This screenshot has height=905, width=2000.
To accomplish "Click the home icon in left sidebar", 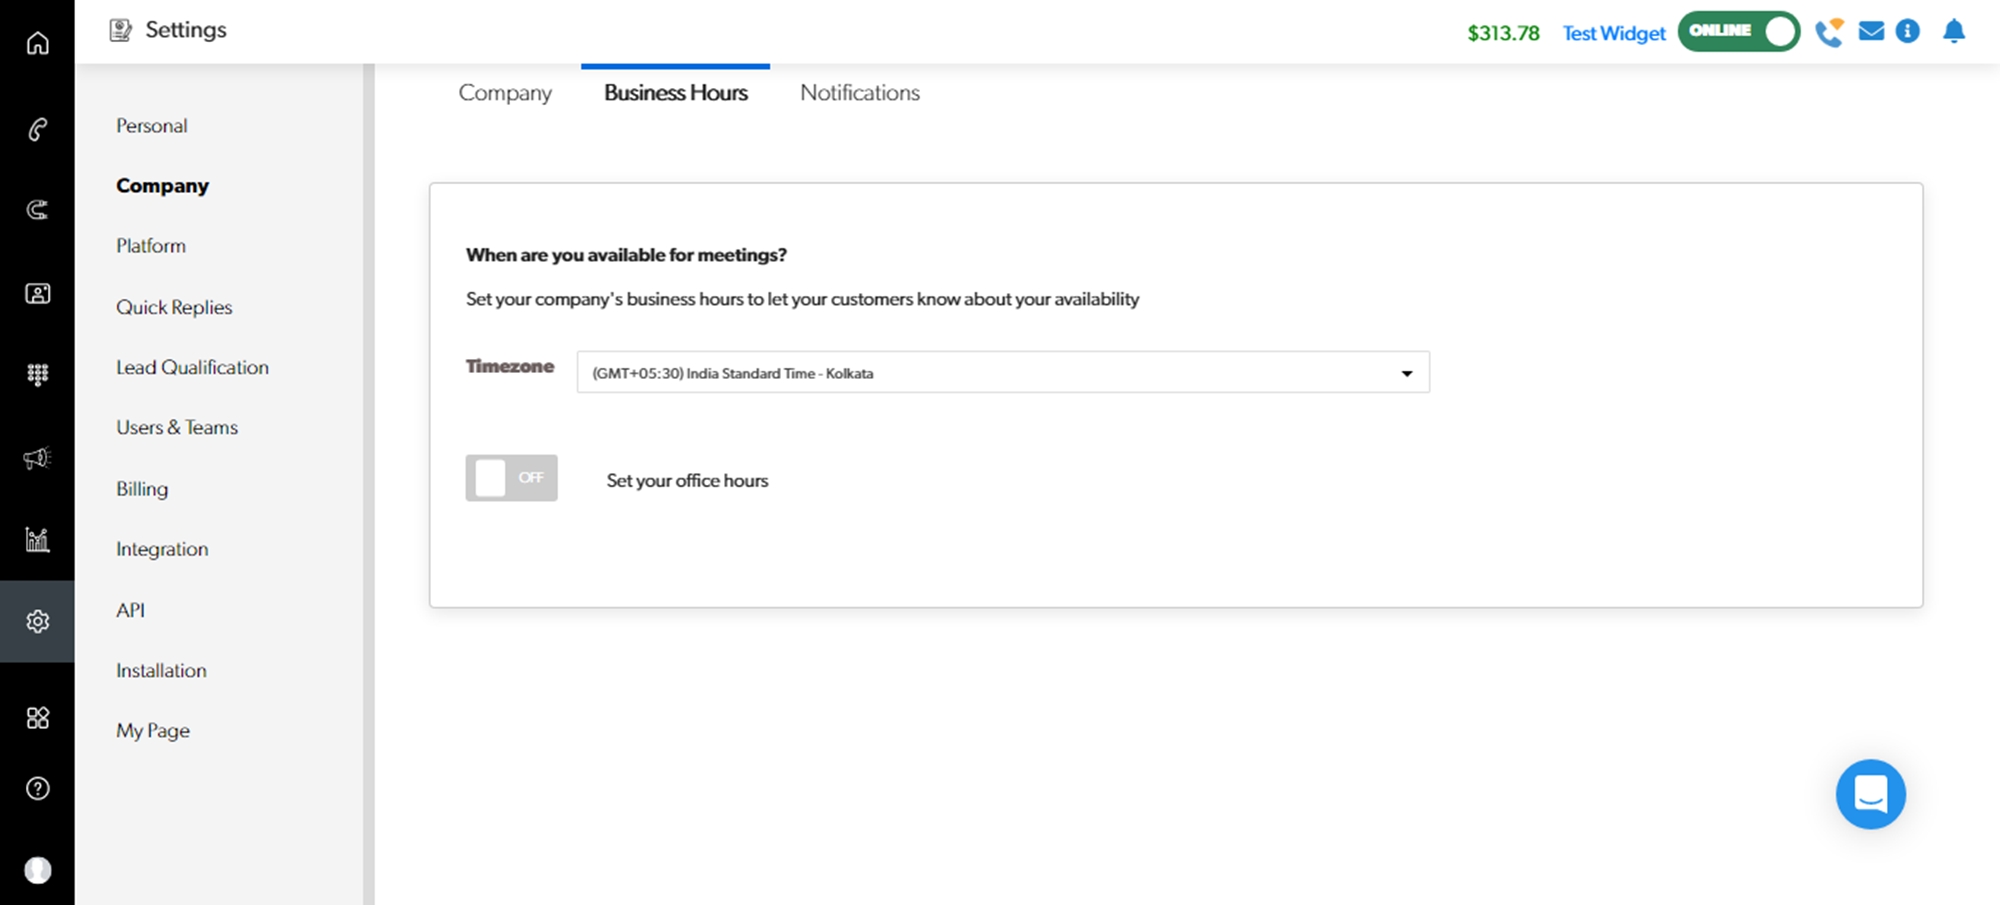I will [x=37, y=43].
